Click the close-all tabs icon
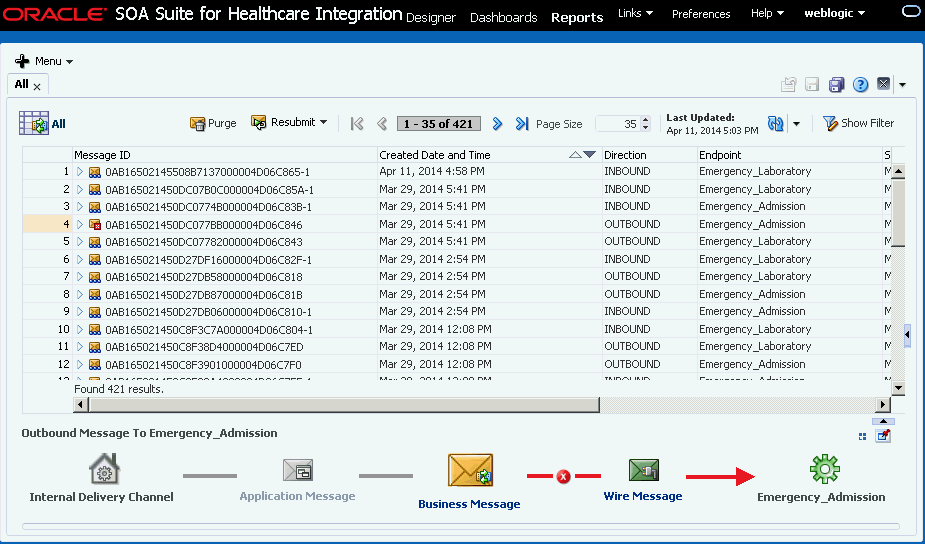Screen dimensions: 925x544 (x=883, y=84)
